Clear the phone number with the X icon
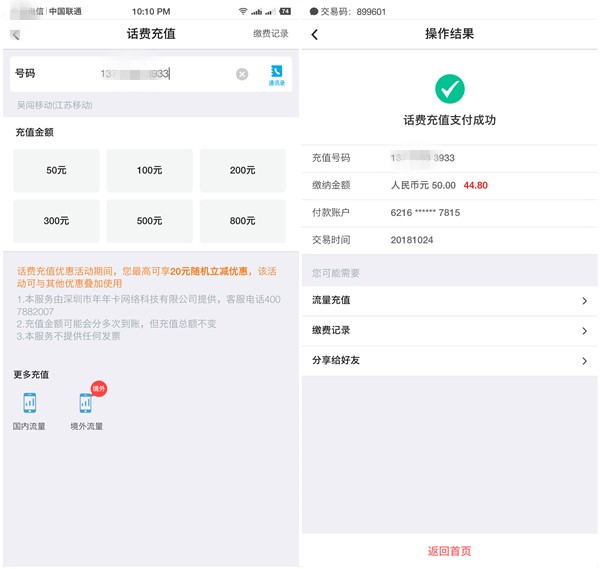The width and height of the screenshot is (600, 569). tap(242, 74)
